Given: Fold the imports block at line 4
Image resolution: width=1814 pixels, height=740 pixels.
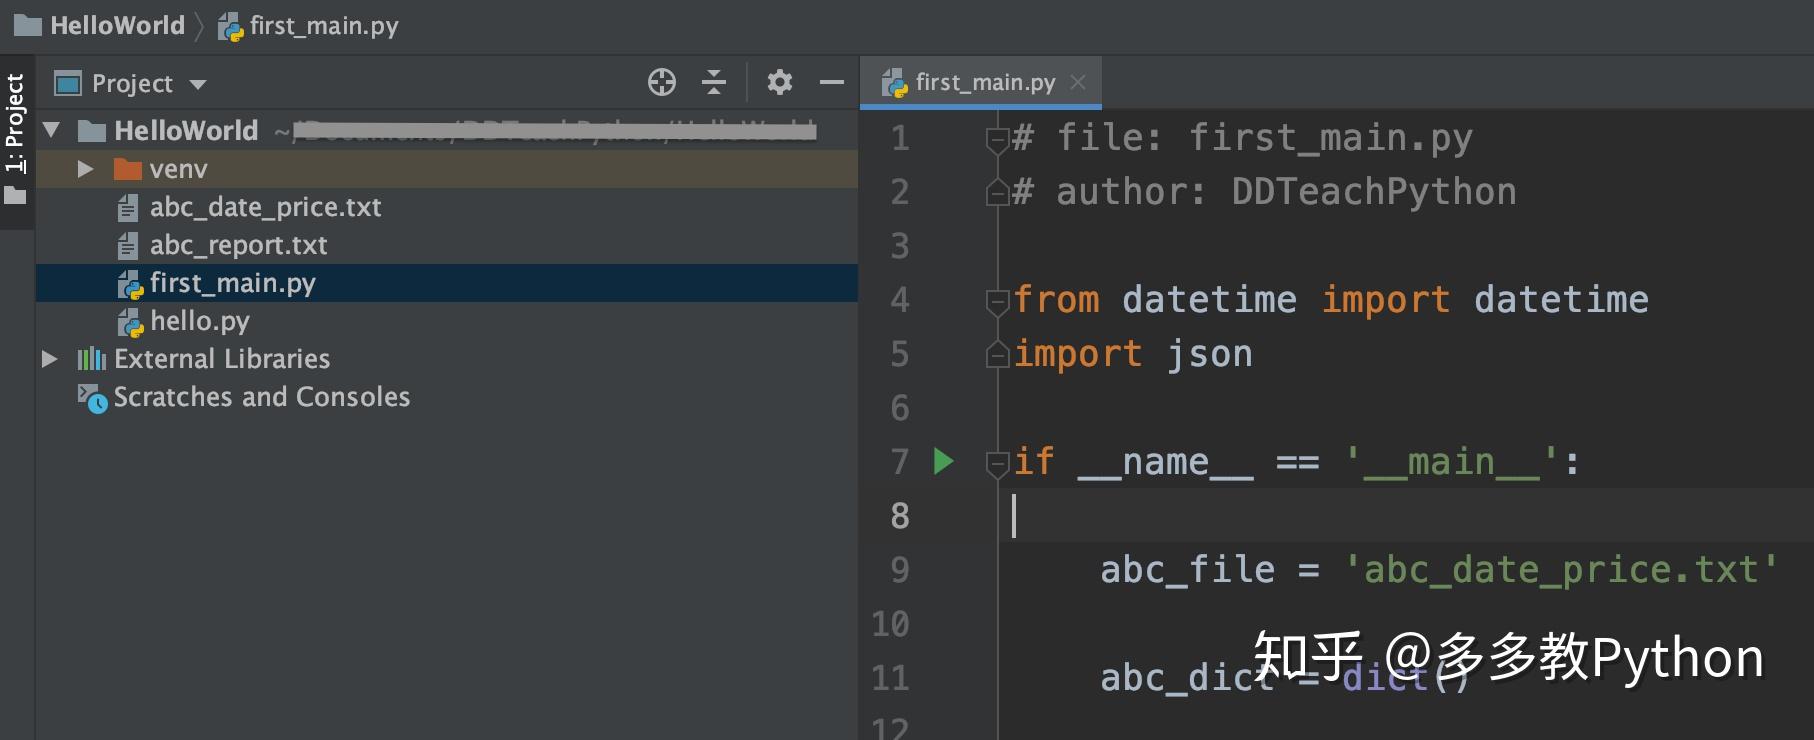Looking at the screenshot, I should pyautogui.click(x=997, y=301).
